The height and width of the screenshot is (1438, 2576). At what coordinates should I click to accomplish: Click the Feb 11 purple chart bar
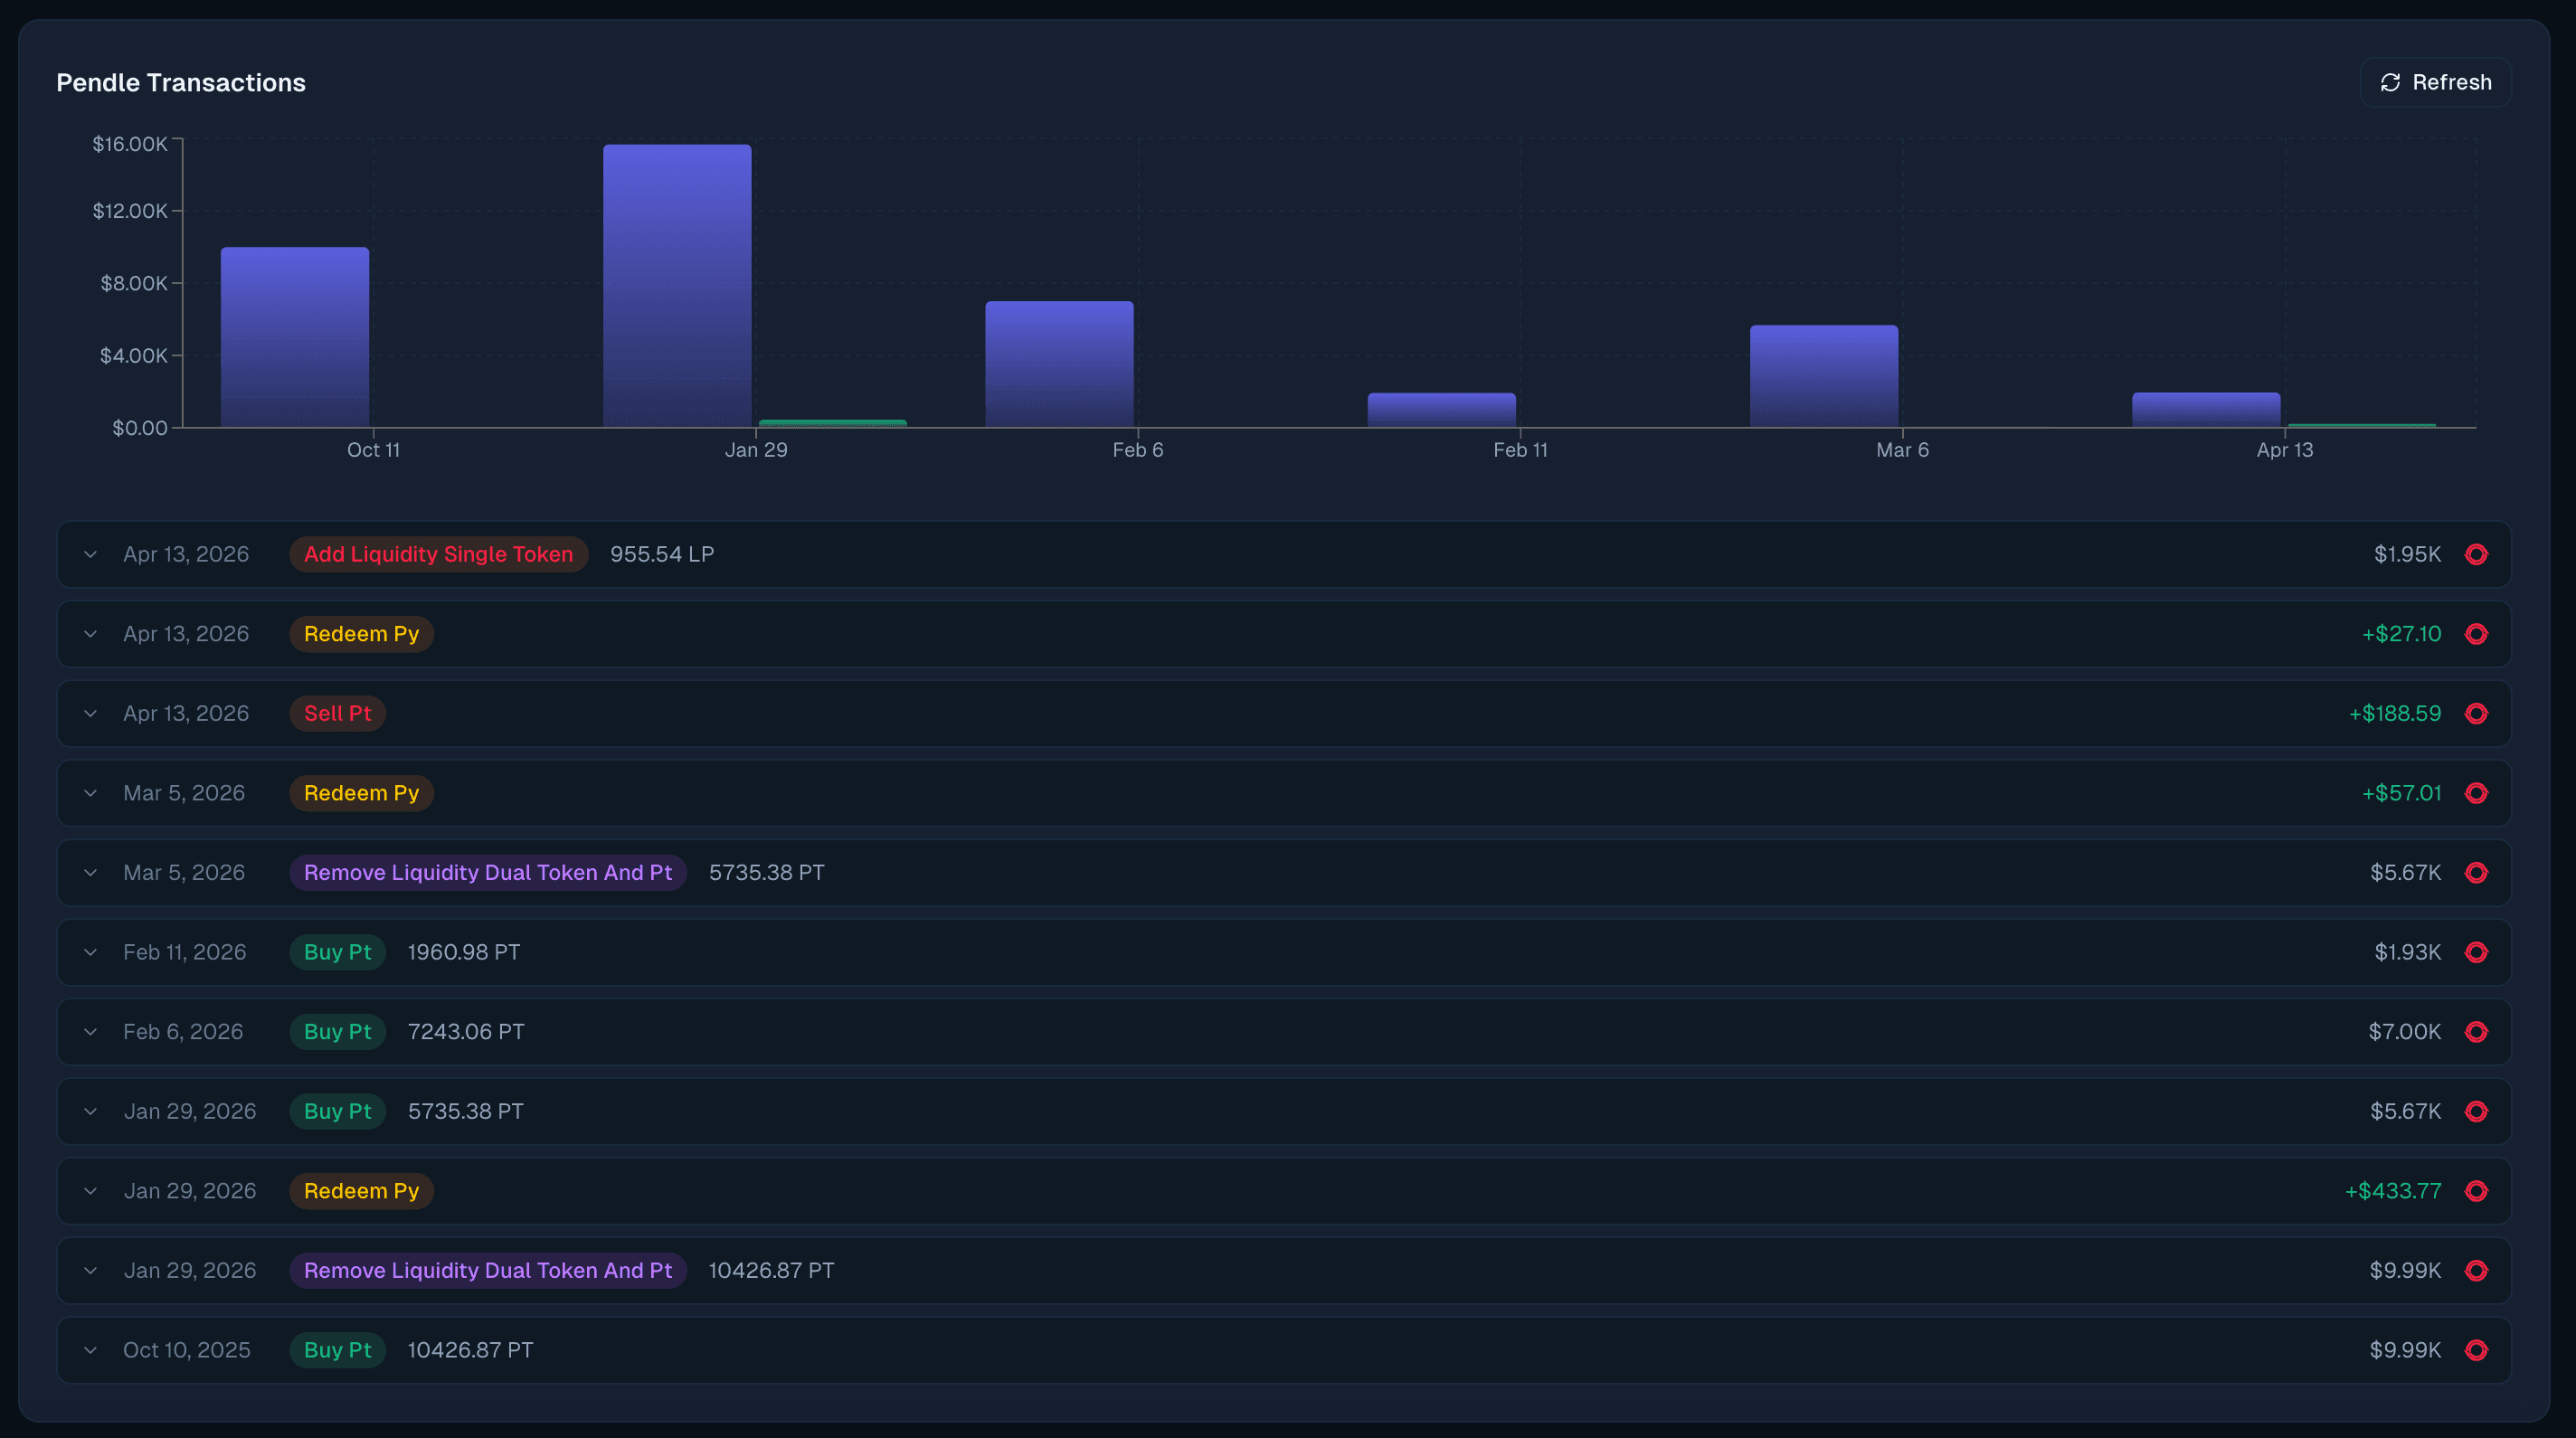pos(1441,410)
